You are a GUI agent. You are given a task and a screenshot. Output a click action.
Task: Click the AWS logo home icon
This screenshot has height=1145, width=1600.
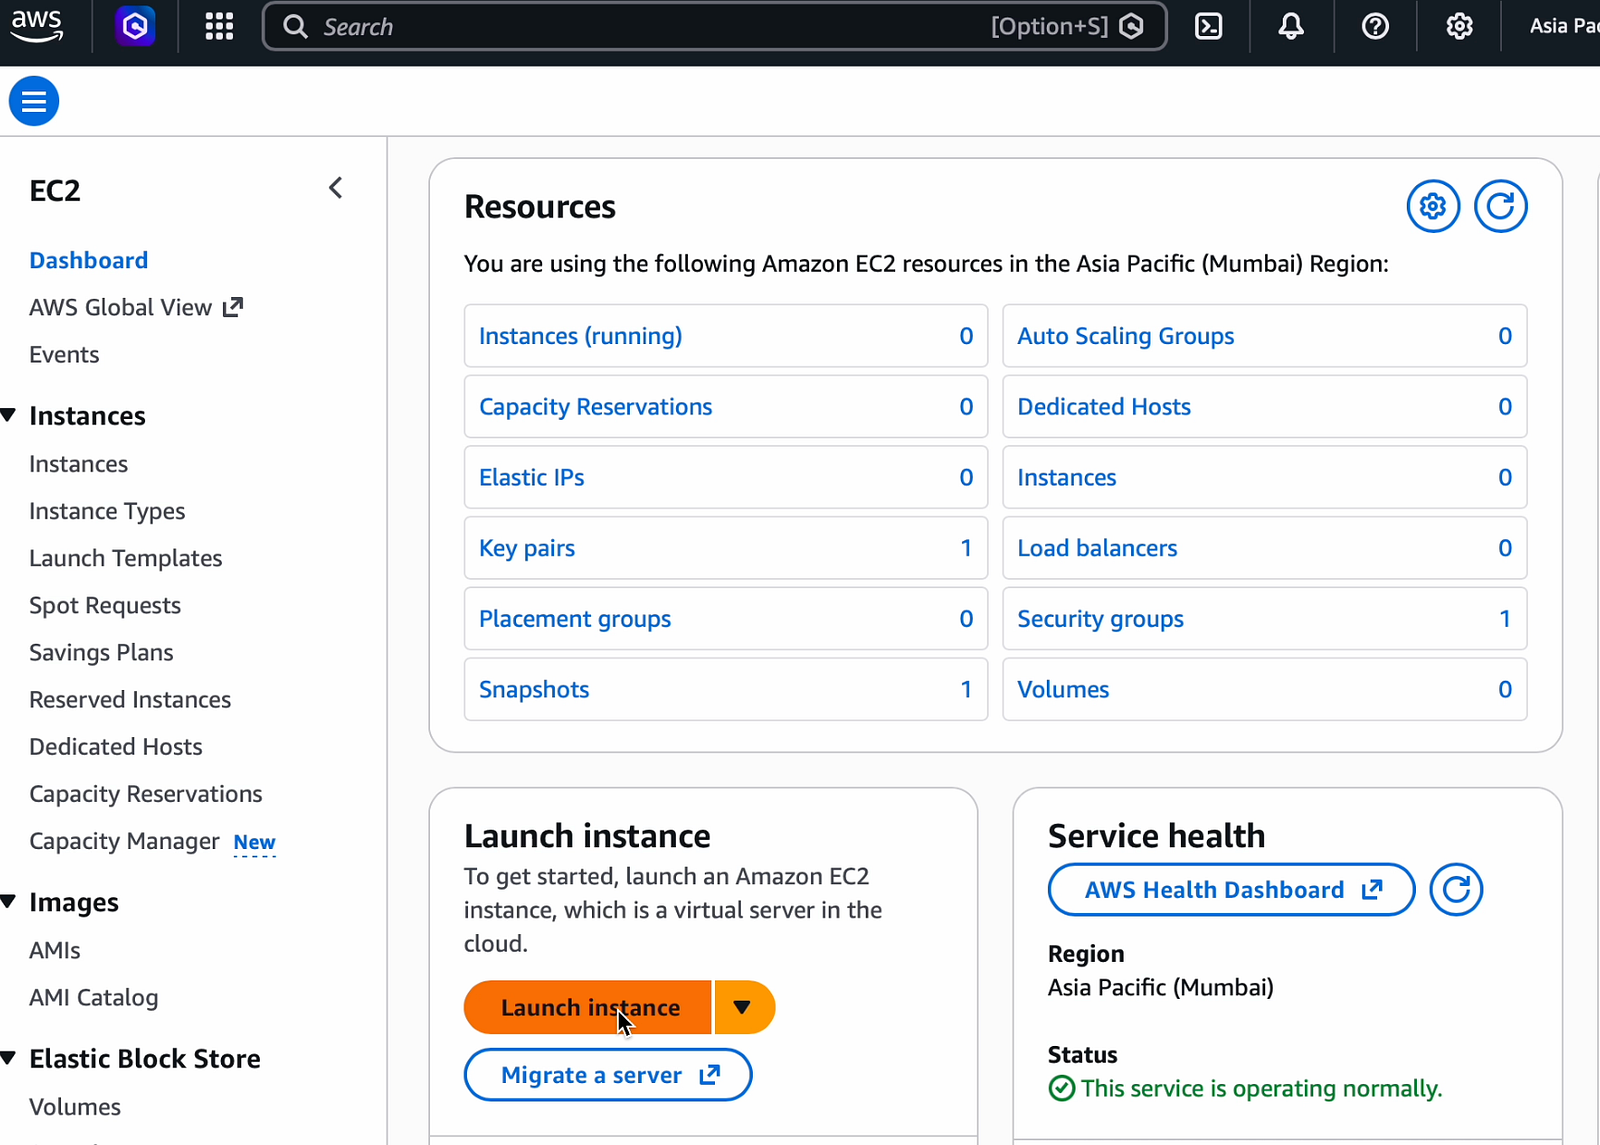click(x=37, y=27)
